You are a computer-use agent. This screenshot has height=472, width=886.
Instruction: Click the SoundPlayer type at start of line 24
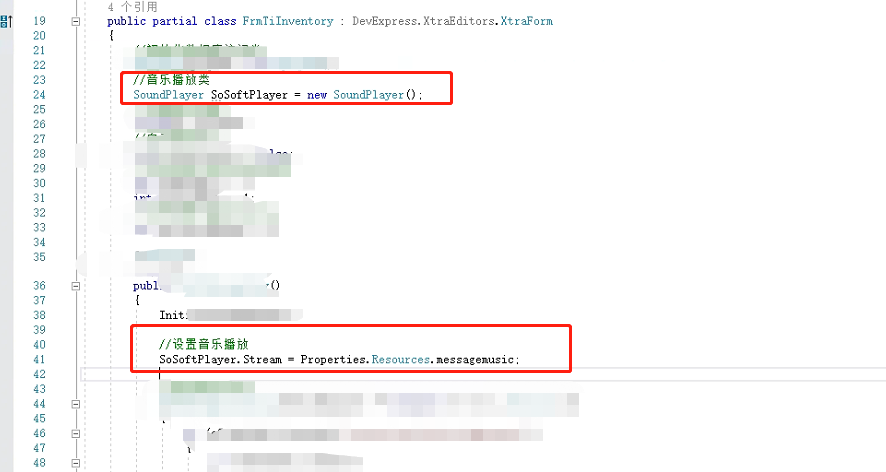[168, 94]
